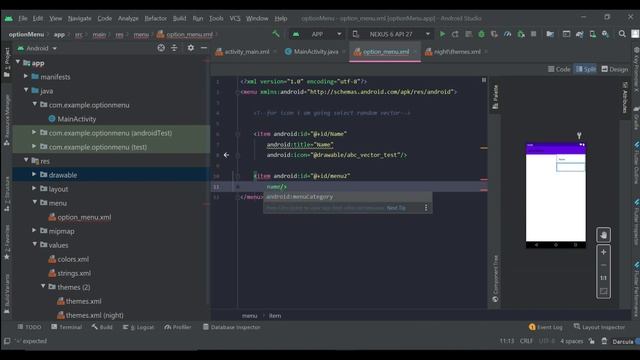Select android:menuCategory completion suggestion
This screenshot has width=640, height=360.
(347, 197)
